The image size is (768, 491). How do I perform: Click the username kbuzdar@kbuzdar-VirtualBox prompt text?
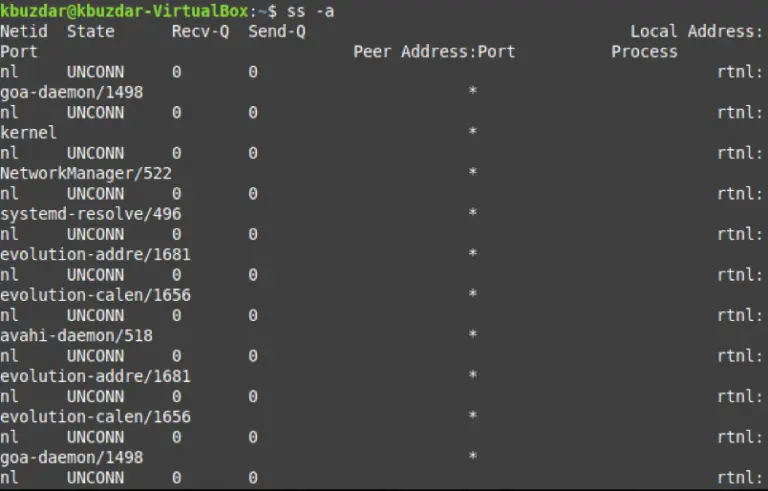point(124,11)
